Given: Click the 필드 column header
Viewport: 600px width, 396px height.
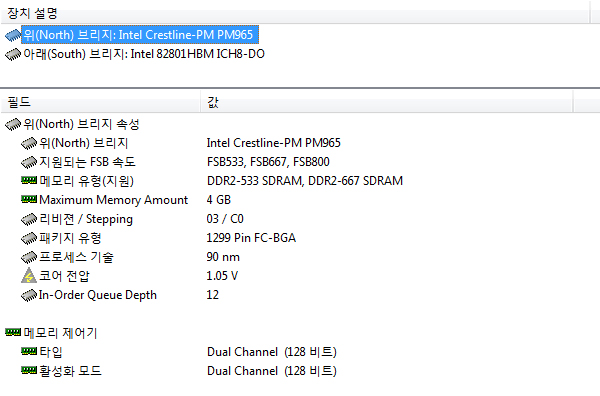Looking at the screenshot, I should click(x=100, y=102).
